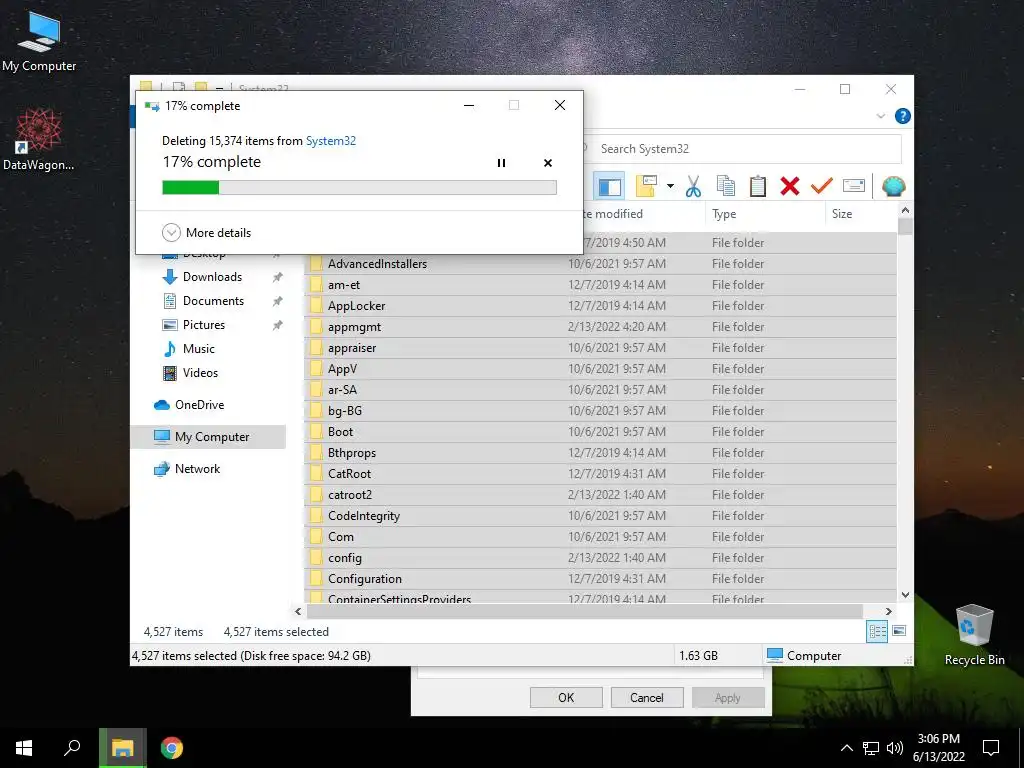Select the Bthprops folder
The width and height of the screenshot is (1024, 768).
pos(600,453)
